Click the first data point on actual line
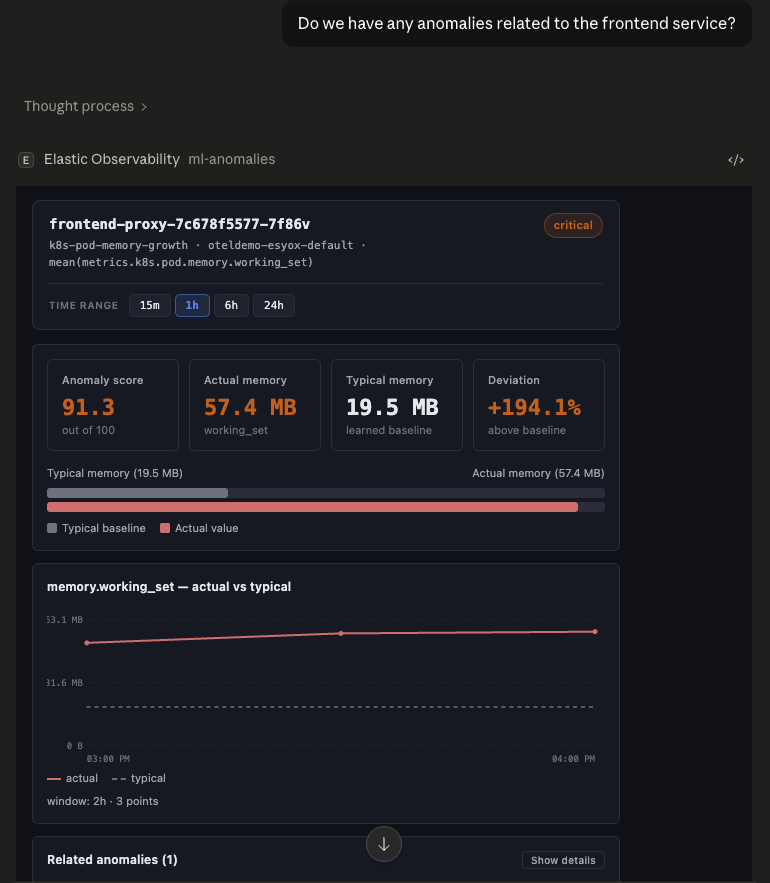The width and height of the screenshot is (770, 883). click(x=87, y=643)
